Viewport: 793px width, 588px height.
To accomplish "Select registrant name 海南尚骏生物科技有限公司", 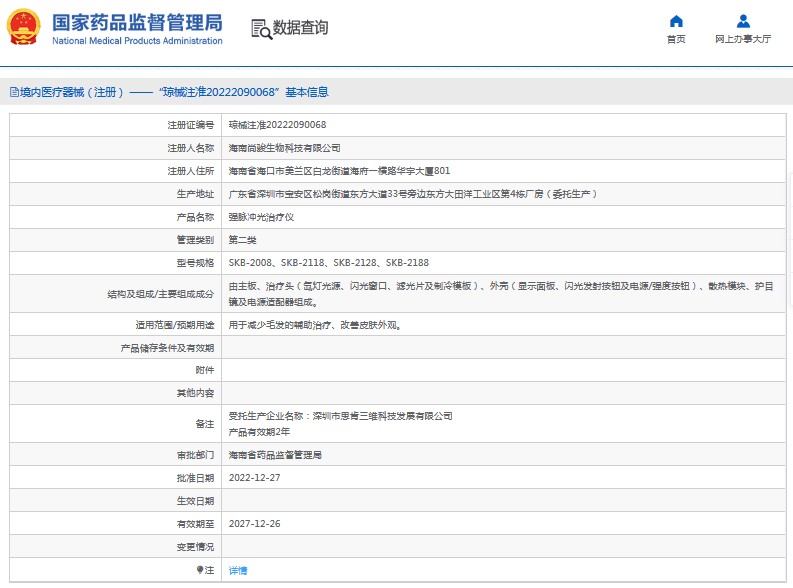I will [284, 148].
